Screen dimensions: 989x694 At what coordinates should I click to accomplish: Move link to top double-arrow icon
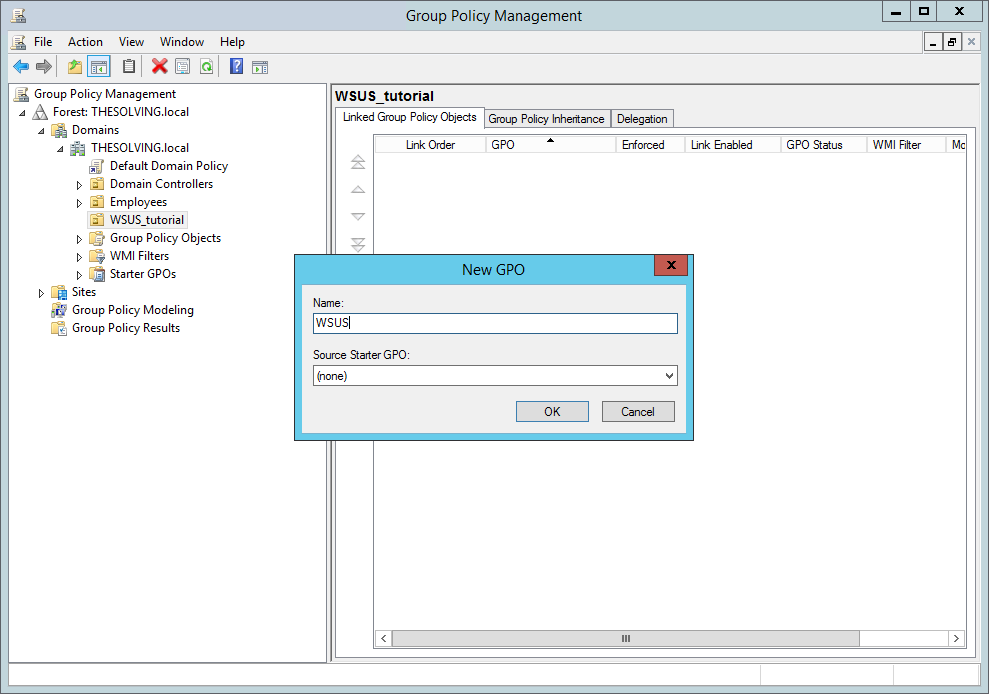358,162
